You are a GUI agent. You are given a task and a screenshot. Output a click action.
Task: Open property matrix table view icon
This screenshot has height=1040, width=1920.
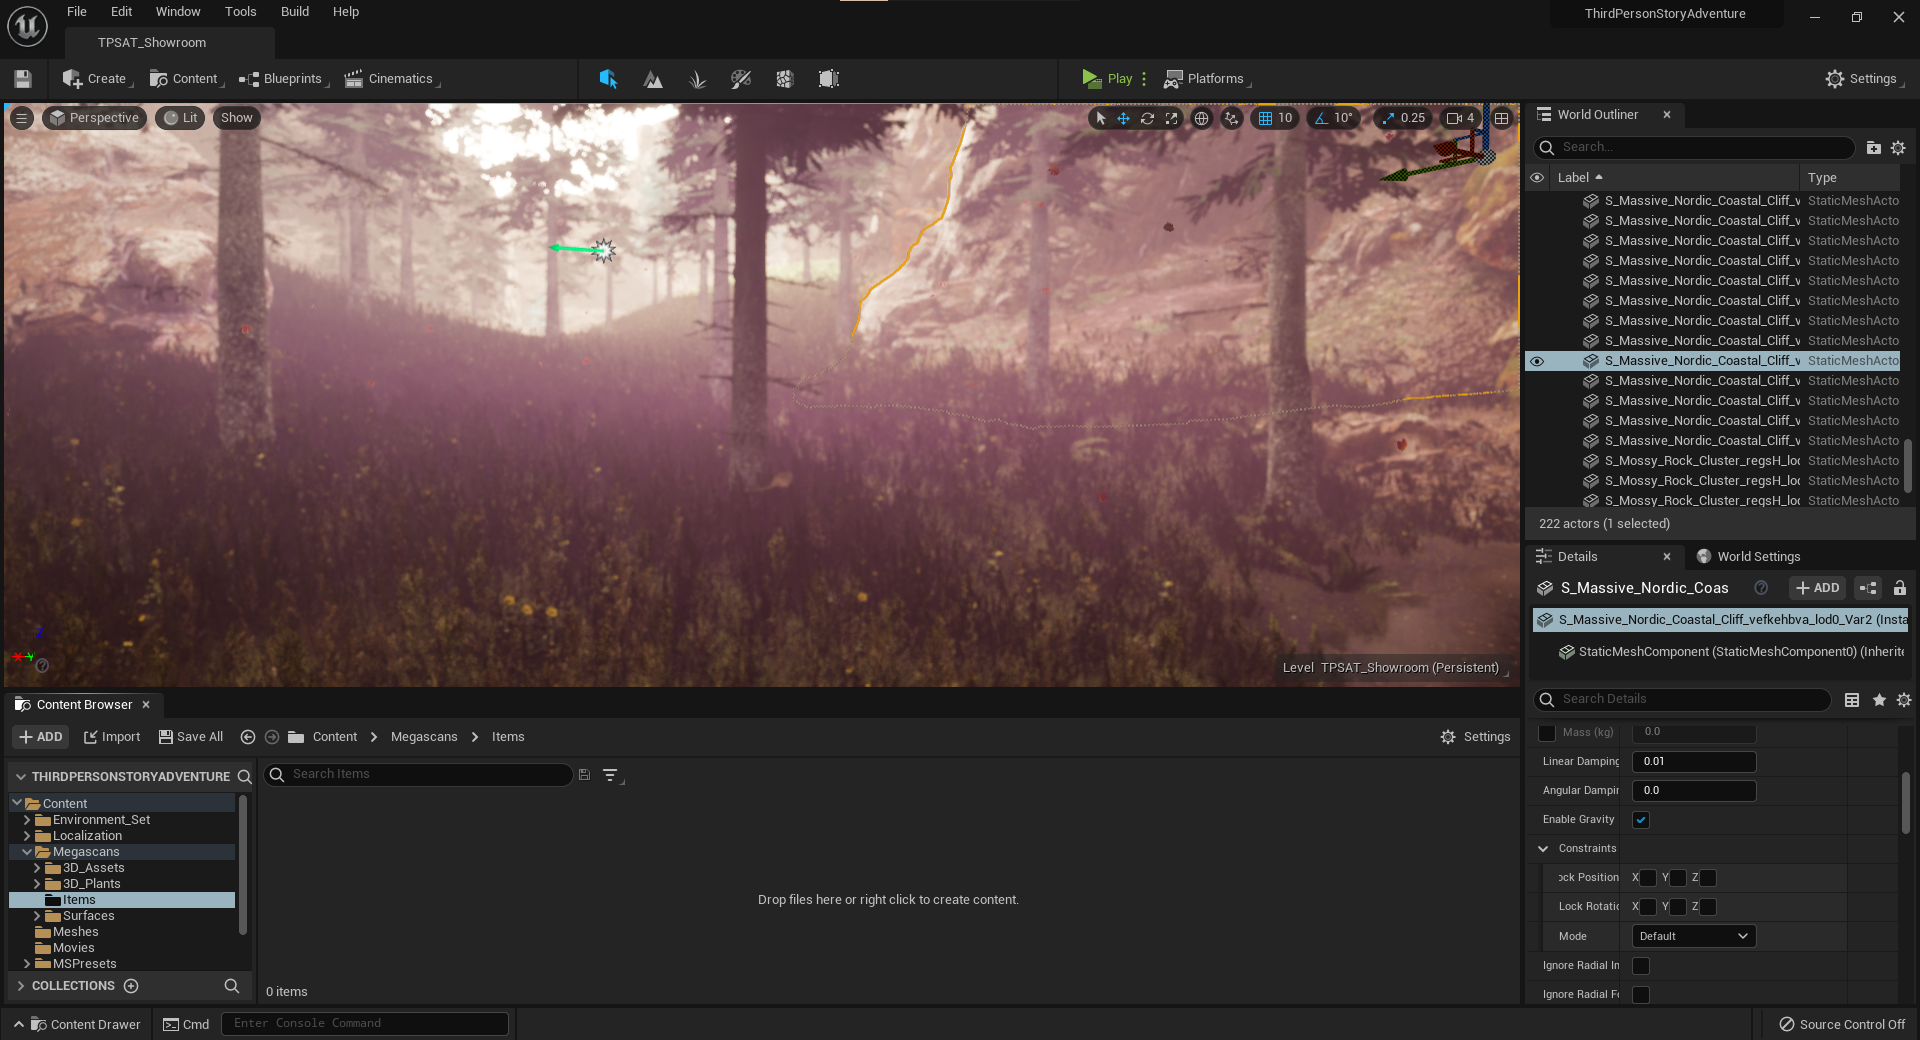(x=1852, y=700)
